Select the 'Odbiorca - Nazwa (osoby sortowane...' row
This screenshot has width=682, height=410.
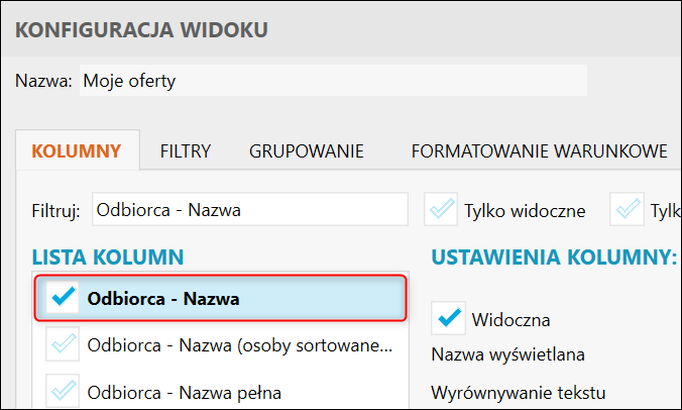pyautogui.click(x=238, y=345)
